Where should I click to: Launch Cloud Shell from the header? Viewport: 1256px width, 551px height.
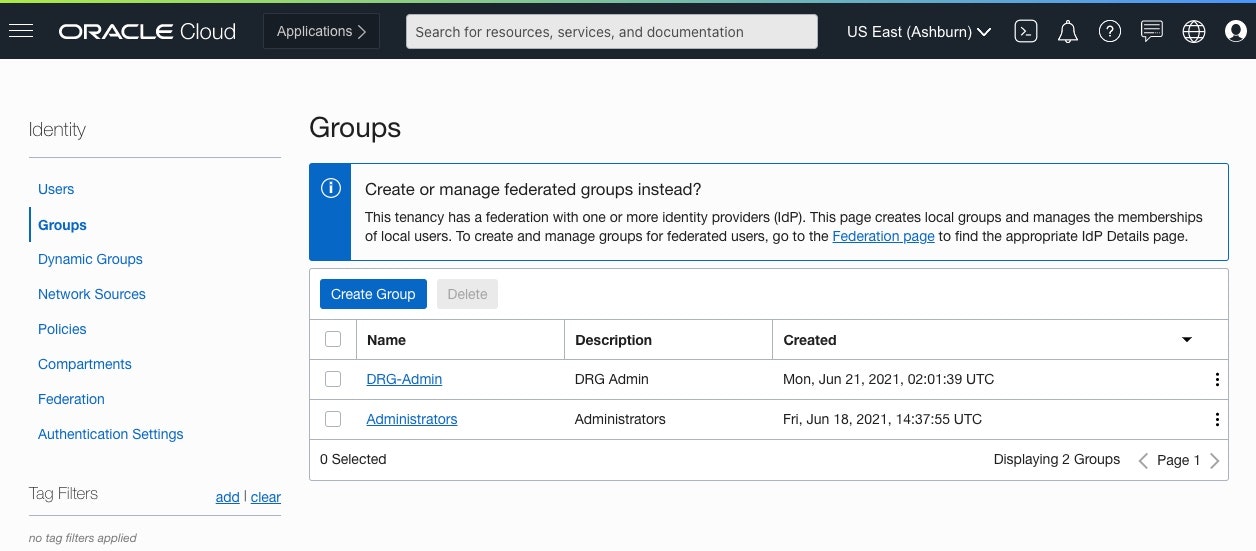tap(1026, 31)
